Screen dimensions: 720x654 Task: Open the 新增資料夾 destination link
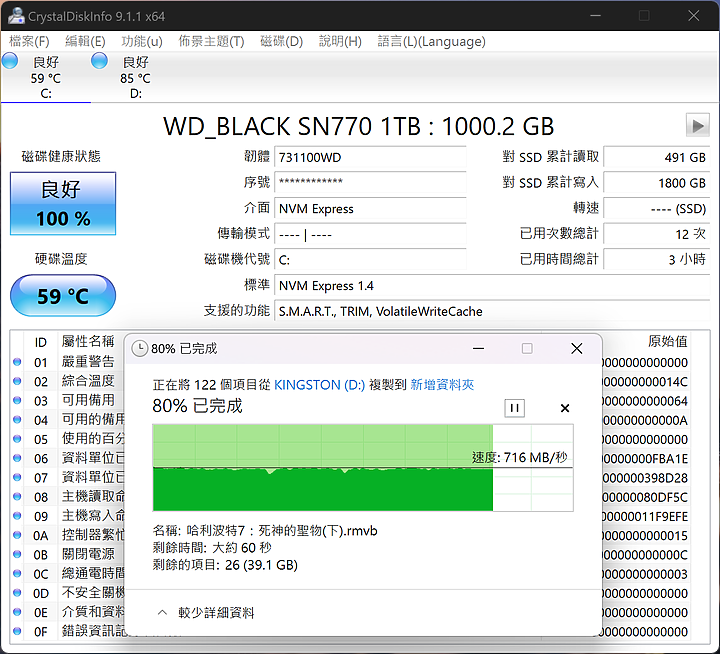[x=442, y=385]
